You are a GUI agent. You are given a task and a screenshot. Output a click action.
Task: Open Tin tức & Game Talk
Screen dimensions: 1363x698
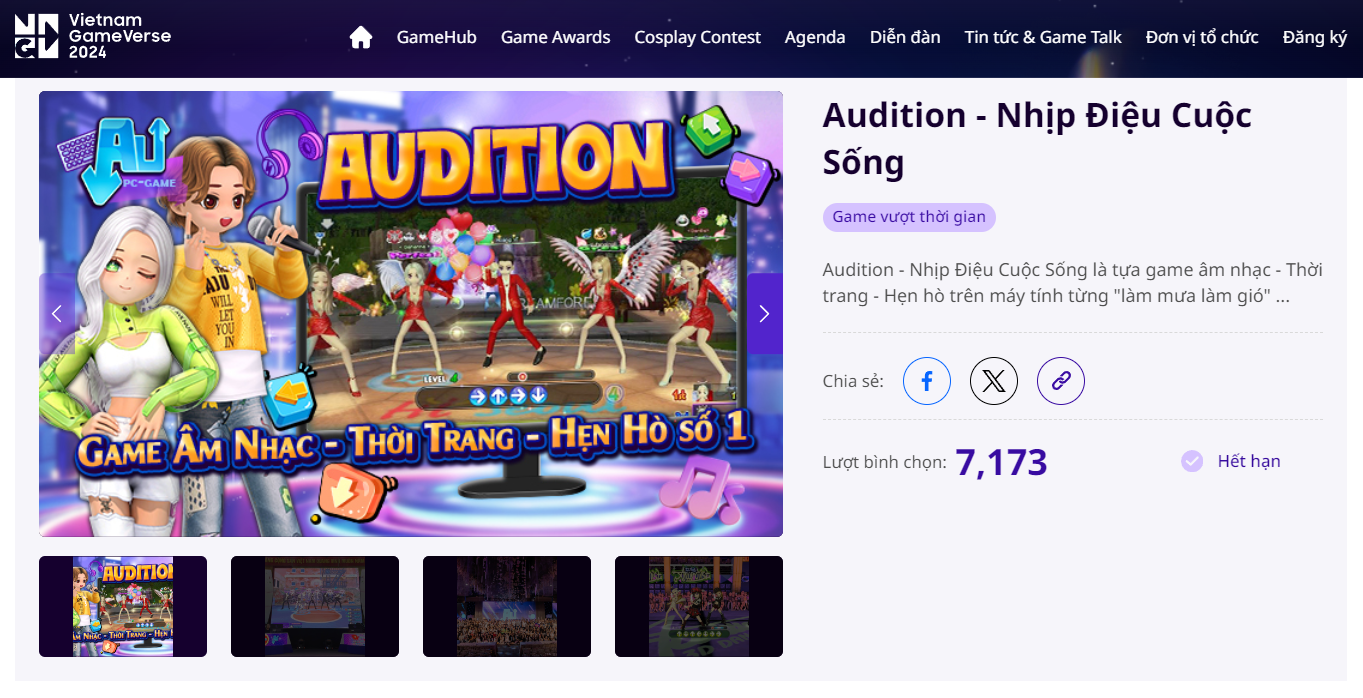(1043, 37)
